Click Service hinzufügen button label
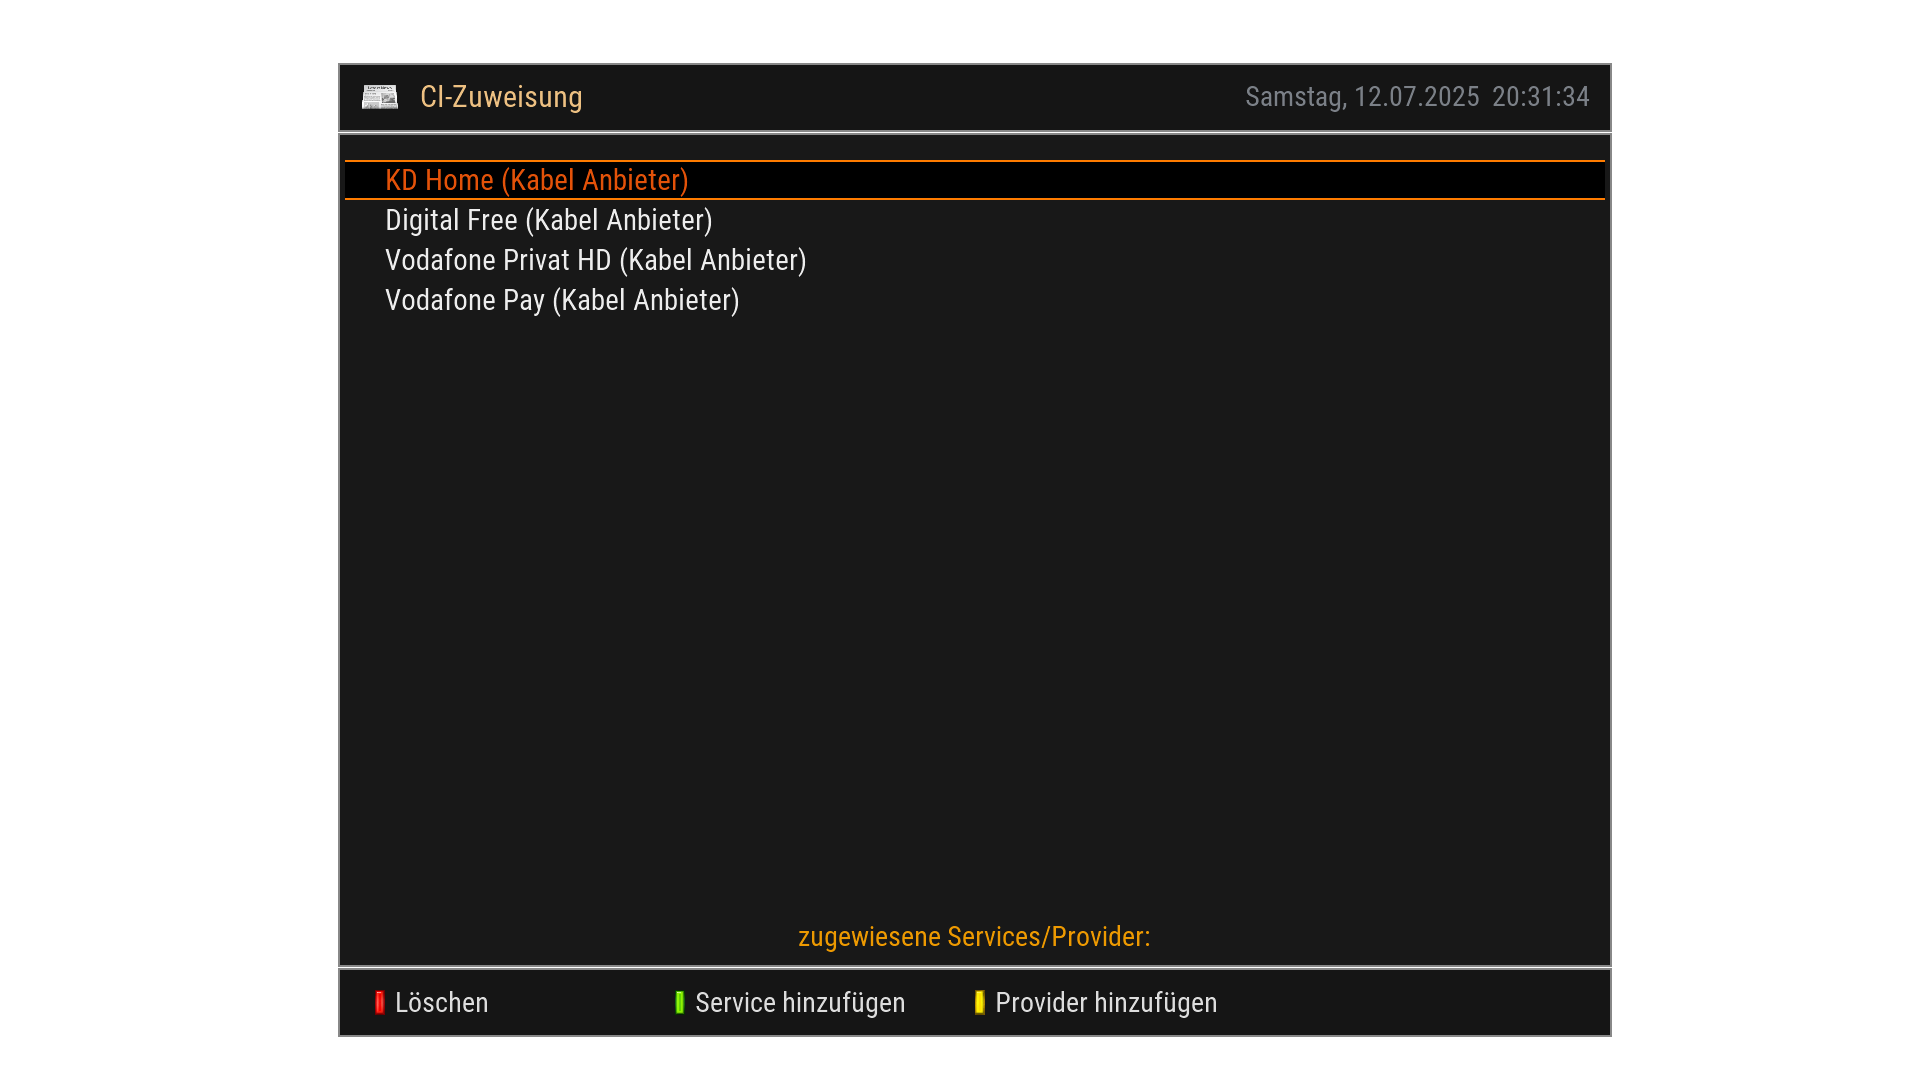Viewport: 1920px width, 1080px height. [800, 1002]
